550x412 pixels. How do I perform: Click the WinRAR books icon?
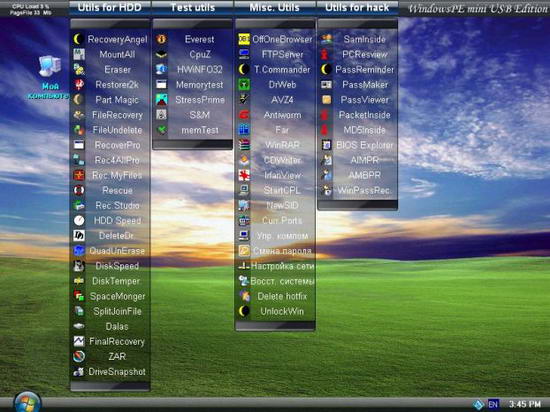point(244,145)
